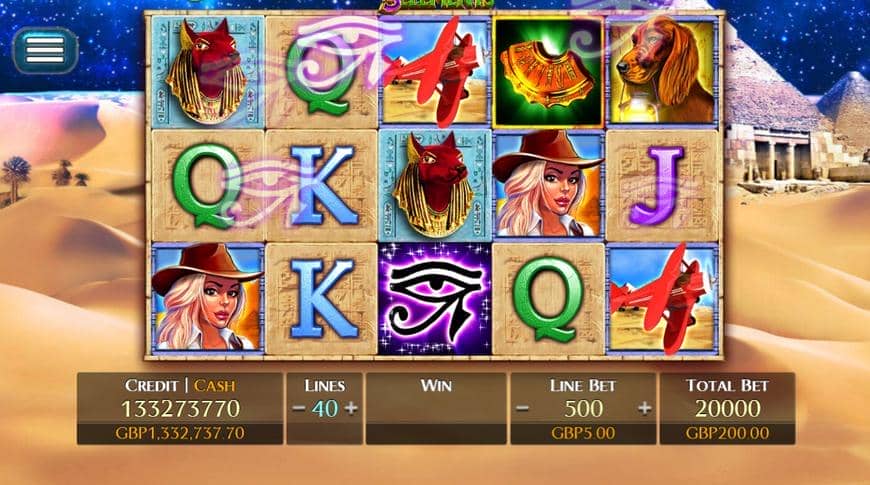Increase Lines with the plus button
The height and width of the screenshot is (485, 870).
point(351,409)
